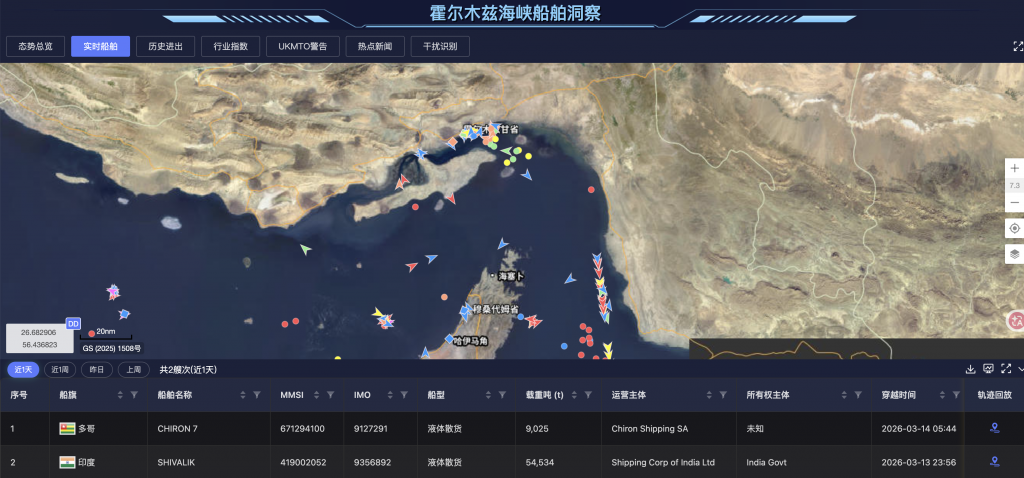This screenshot has height=478, width=1024.
Task: Switch to 历史进出 tab
Action: [165, 46]
